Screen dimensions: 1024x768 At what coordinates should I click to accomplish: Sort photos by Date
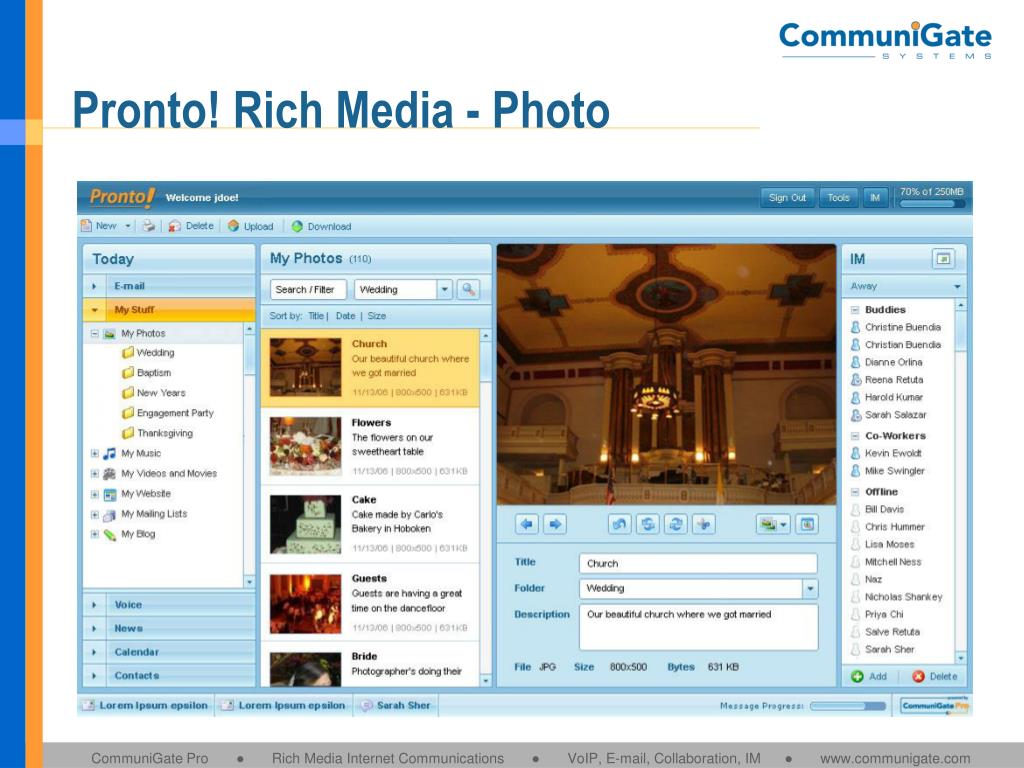pyautogui.click(x=345, y=316)
